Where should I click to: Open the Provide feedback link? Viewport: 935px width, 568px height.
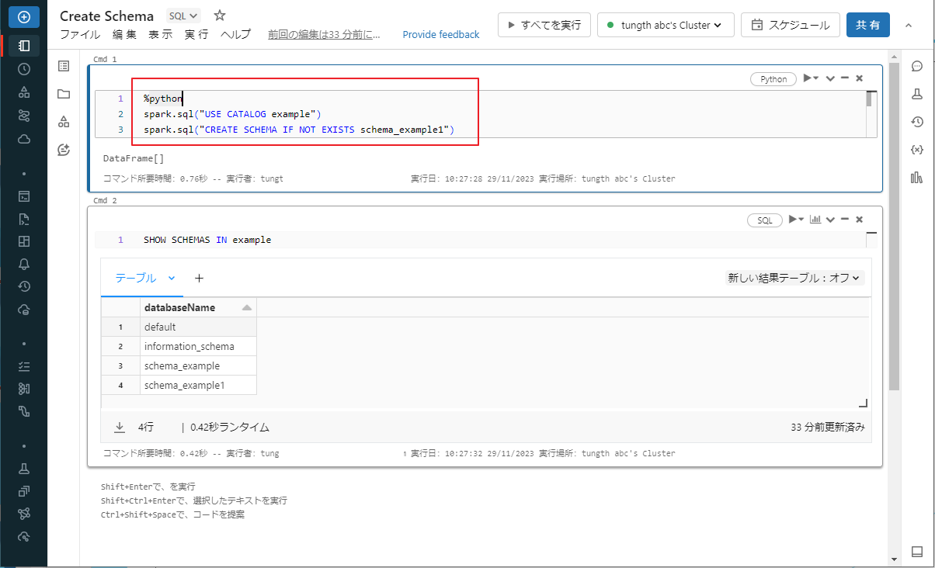(441, 35)
